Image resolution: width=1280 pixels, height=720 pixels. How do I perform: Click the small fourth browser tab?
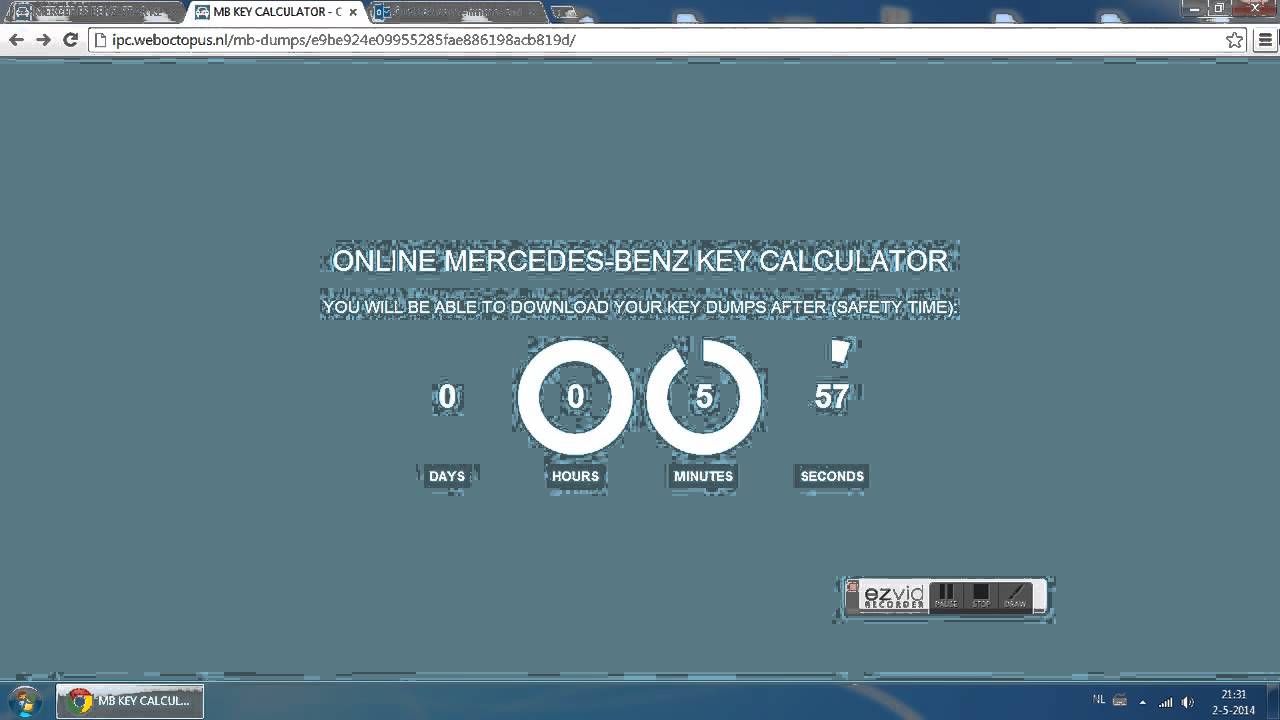[566, 13]
